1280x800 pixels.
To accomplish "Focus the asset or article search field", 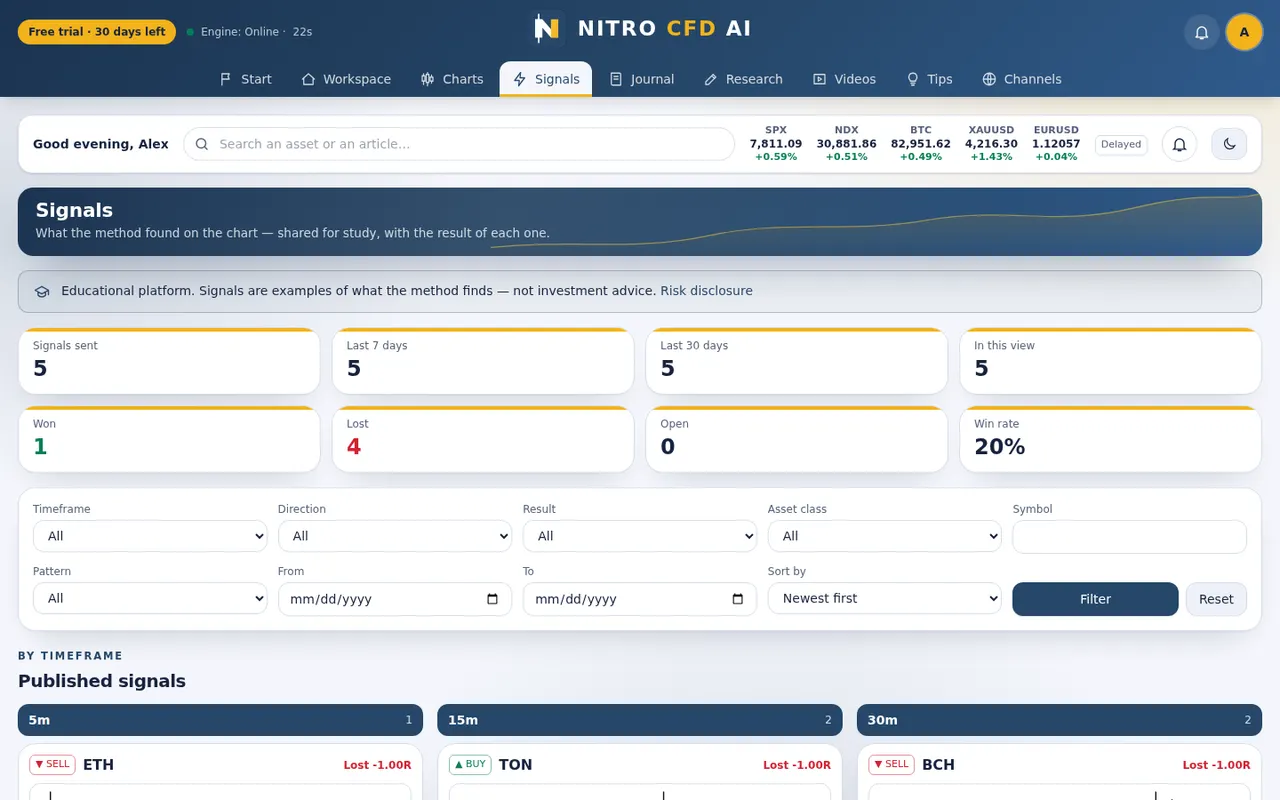I will click(459, 144).
